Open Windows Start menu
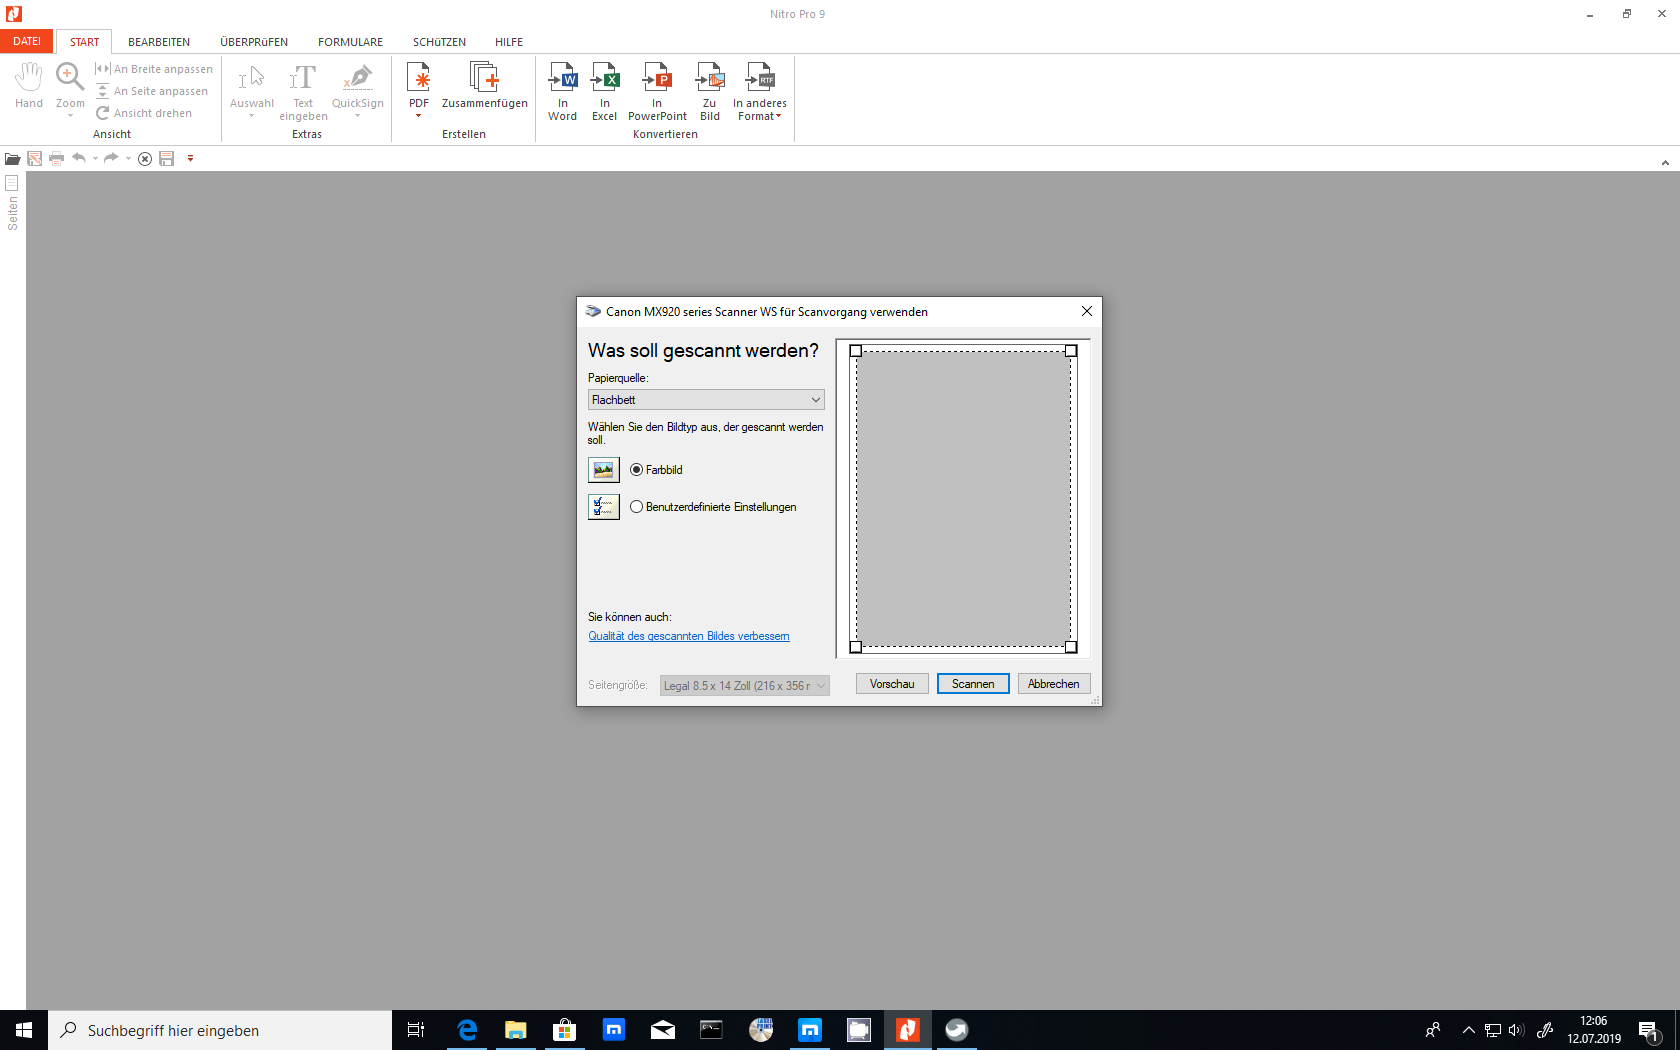Screen dimensions: 1680x1050 tap(24, 1030)
